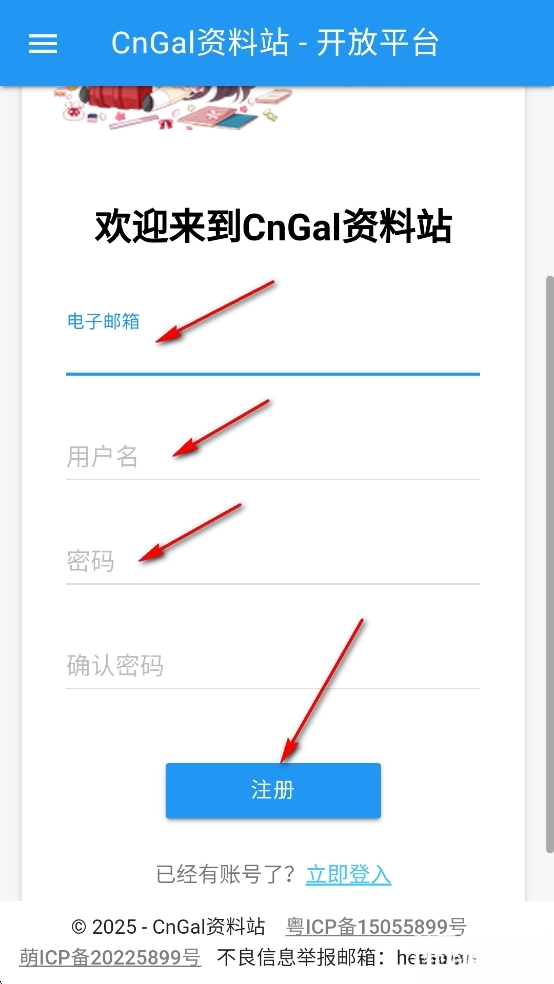Image resolution: width=554 pixels, height=984 pixels.
Task: Click the vertical page scrollbar thumb
Action: click(x=550, y=564)
